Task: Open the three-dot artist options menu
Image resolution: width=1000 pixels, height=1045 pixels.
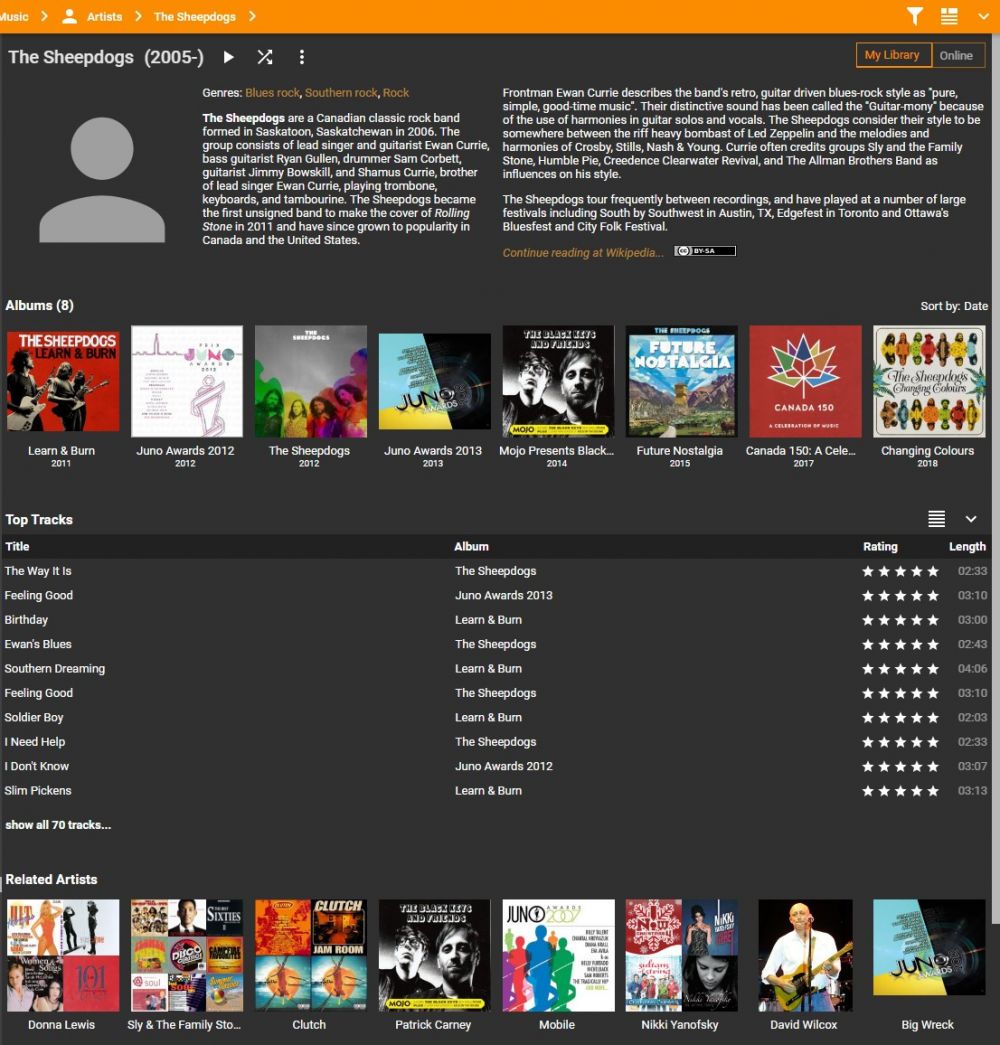Action: coord(301,58)
